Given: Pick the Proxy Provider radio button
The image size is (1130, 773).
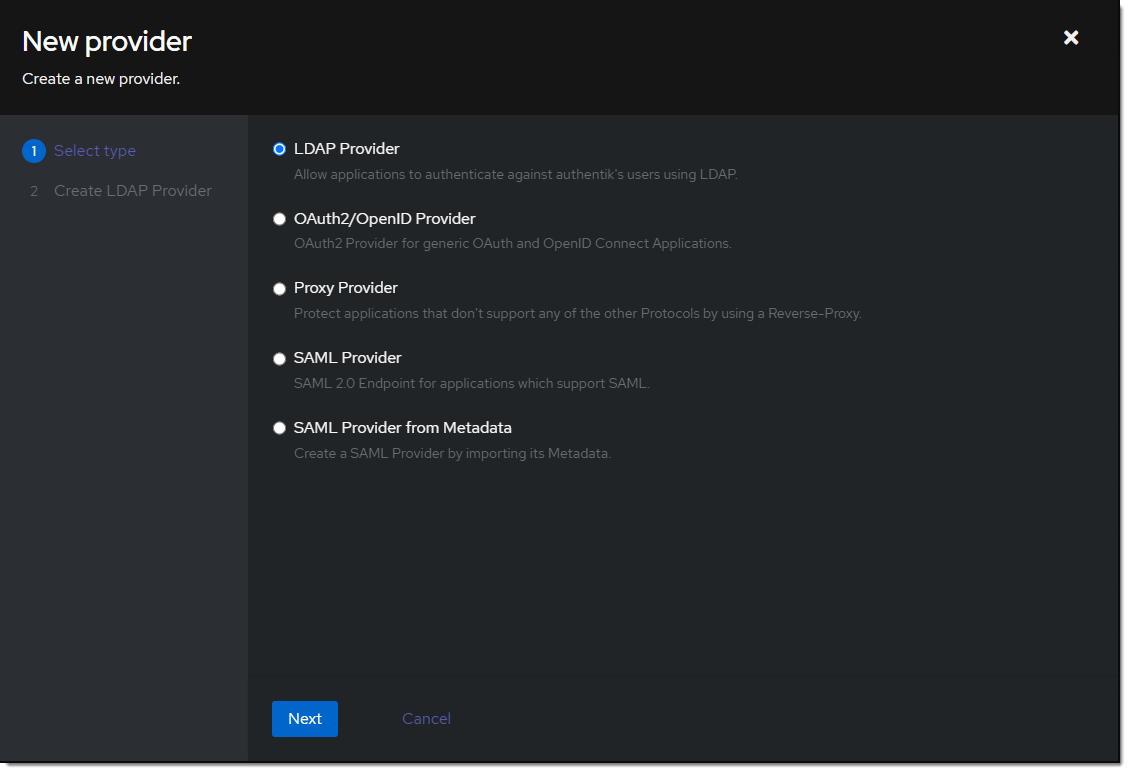Looking at the screenshot, I should pos(280,289).
